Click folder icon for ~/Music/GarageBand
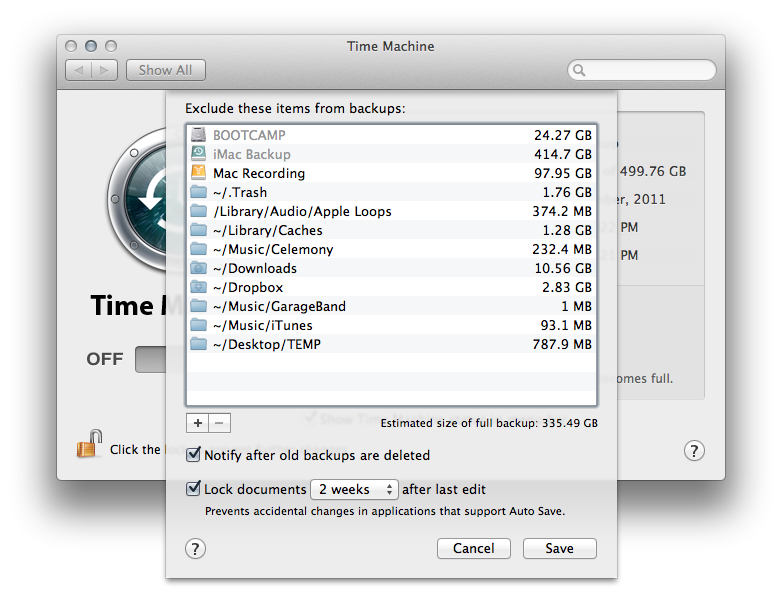Viewport: 782px width, 589px height. point(198,306)
